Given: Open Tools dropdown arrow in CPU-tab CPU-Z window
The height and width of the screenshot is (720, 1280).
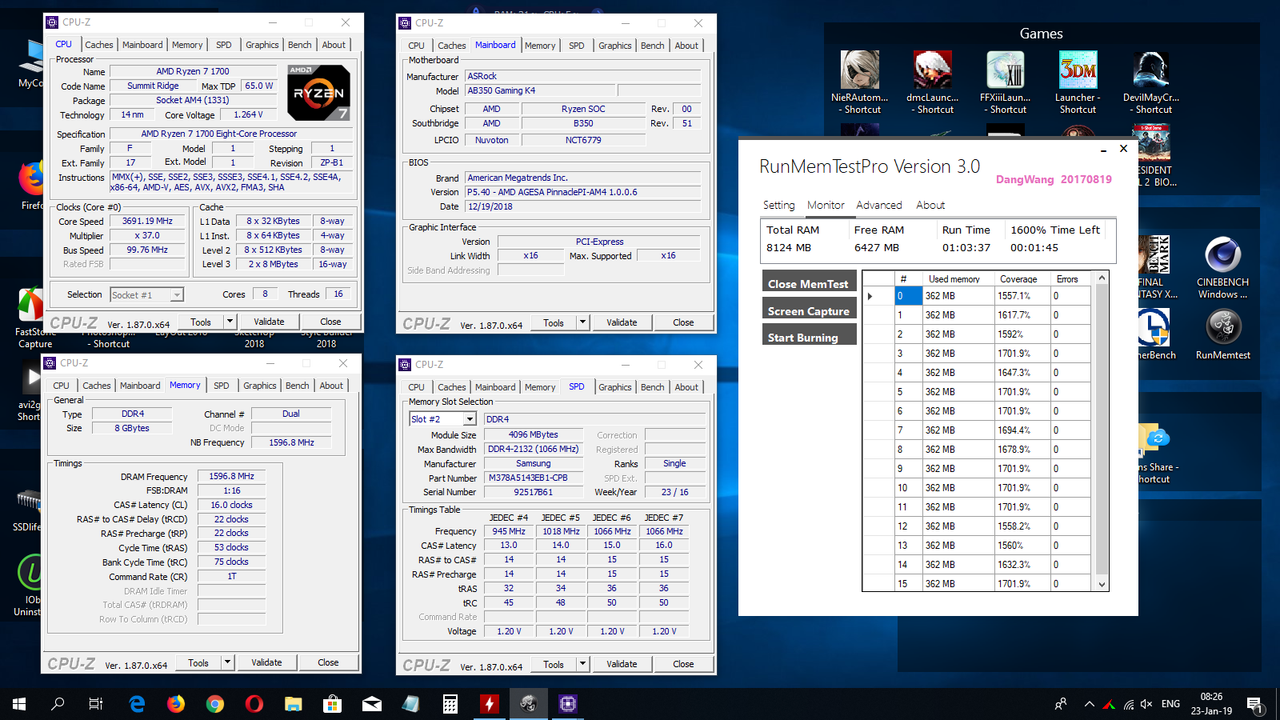Looking at the screenshot, I should 229,322.
